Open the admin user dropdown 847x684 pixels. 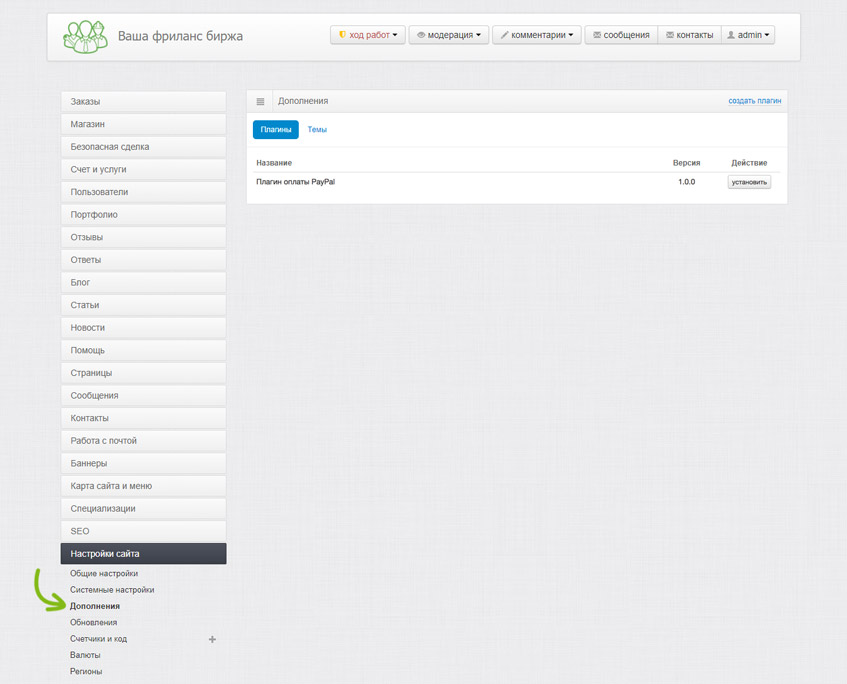pyautogui.click(x=748, y=35)
